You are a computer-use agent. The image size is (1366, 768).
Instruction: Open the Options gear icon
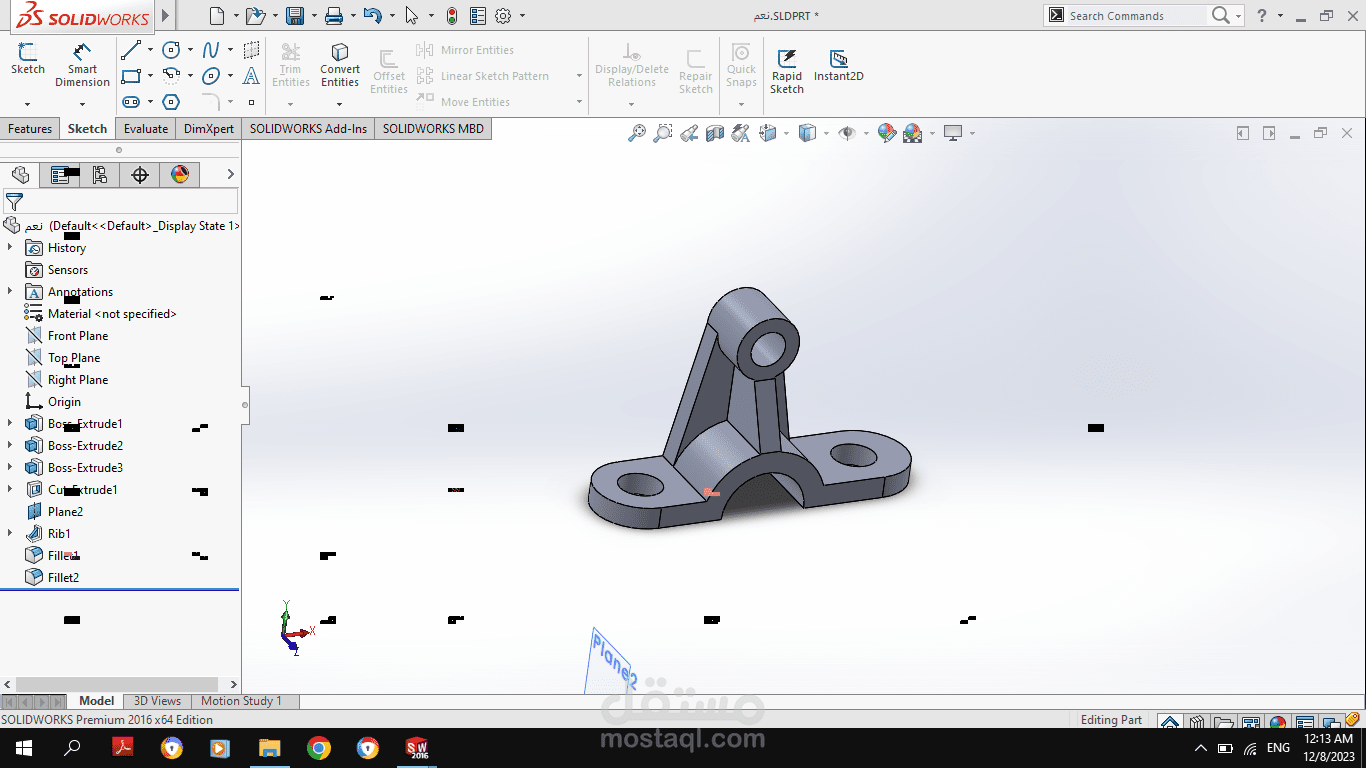pyautogui.click(x=503, y=16)
